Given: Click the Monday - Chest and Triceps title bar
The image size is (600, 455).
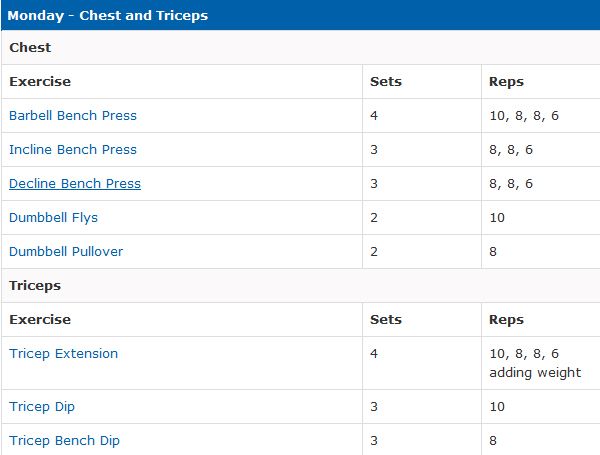Looking at the screenshot, I should point(107,15).
